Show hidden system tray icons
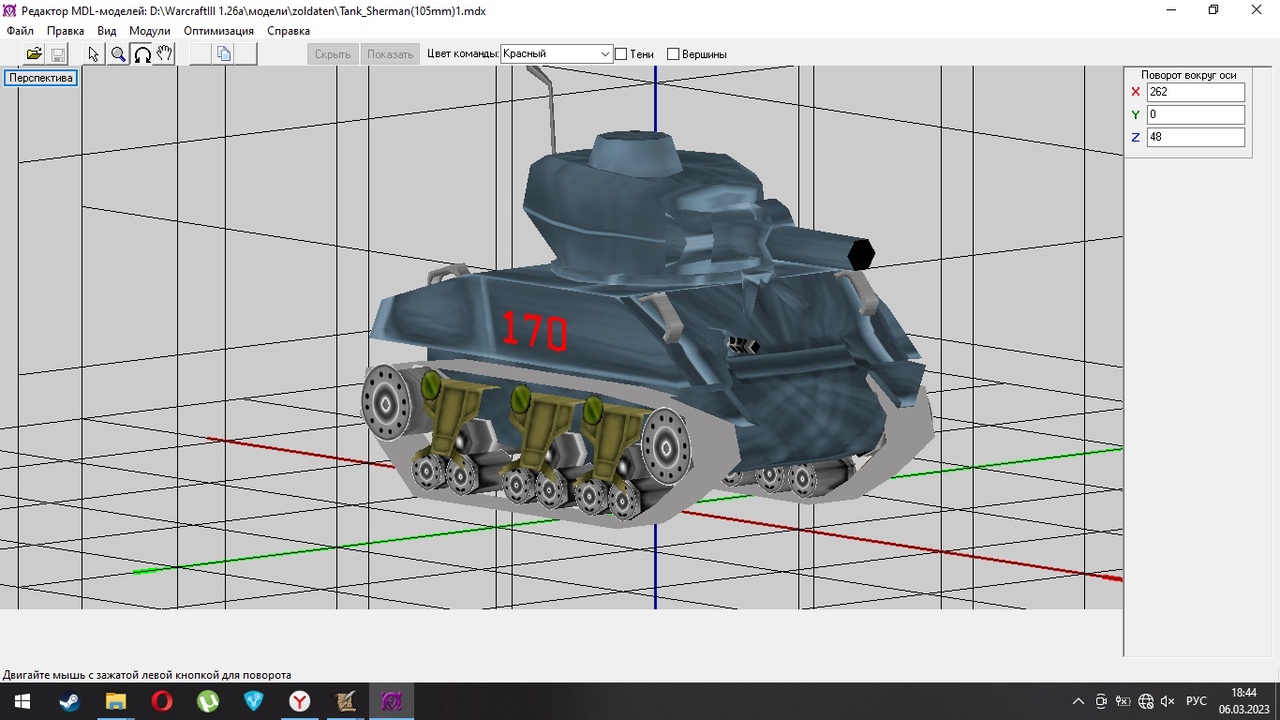Viewport: 1280px width, 720px height. click(x=1078, y=702)
